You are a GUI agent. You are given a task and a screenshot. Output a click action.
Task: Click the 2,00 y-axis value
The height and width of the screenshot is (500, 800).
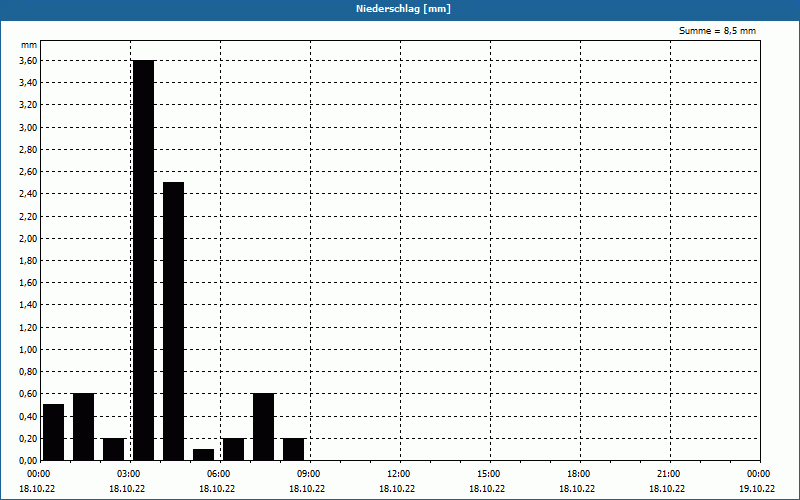[x=28, y=238]
